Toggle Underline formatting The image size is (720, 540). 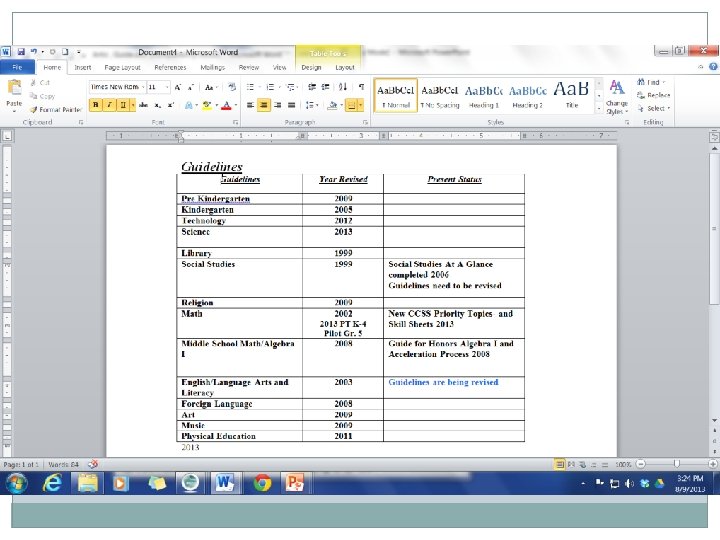click(123, 105)
